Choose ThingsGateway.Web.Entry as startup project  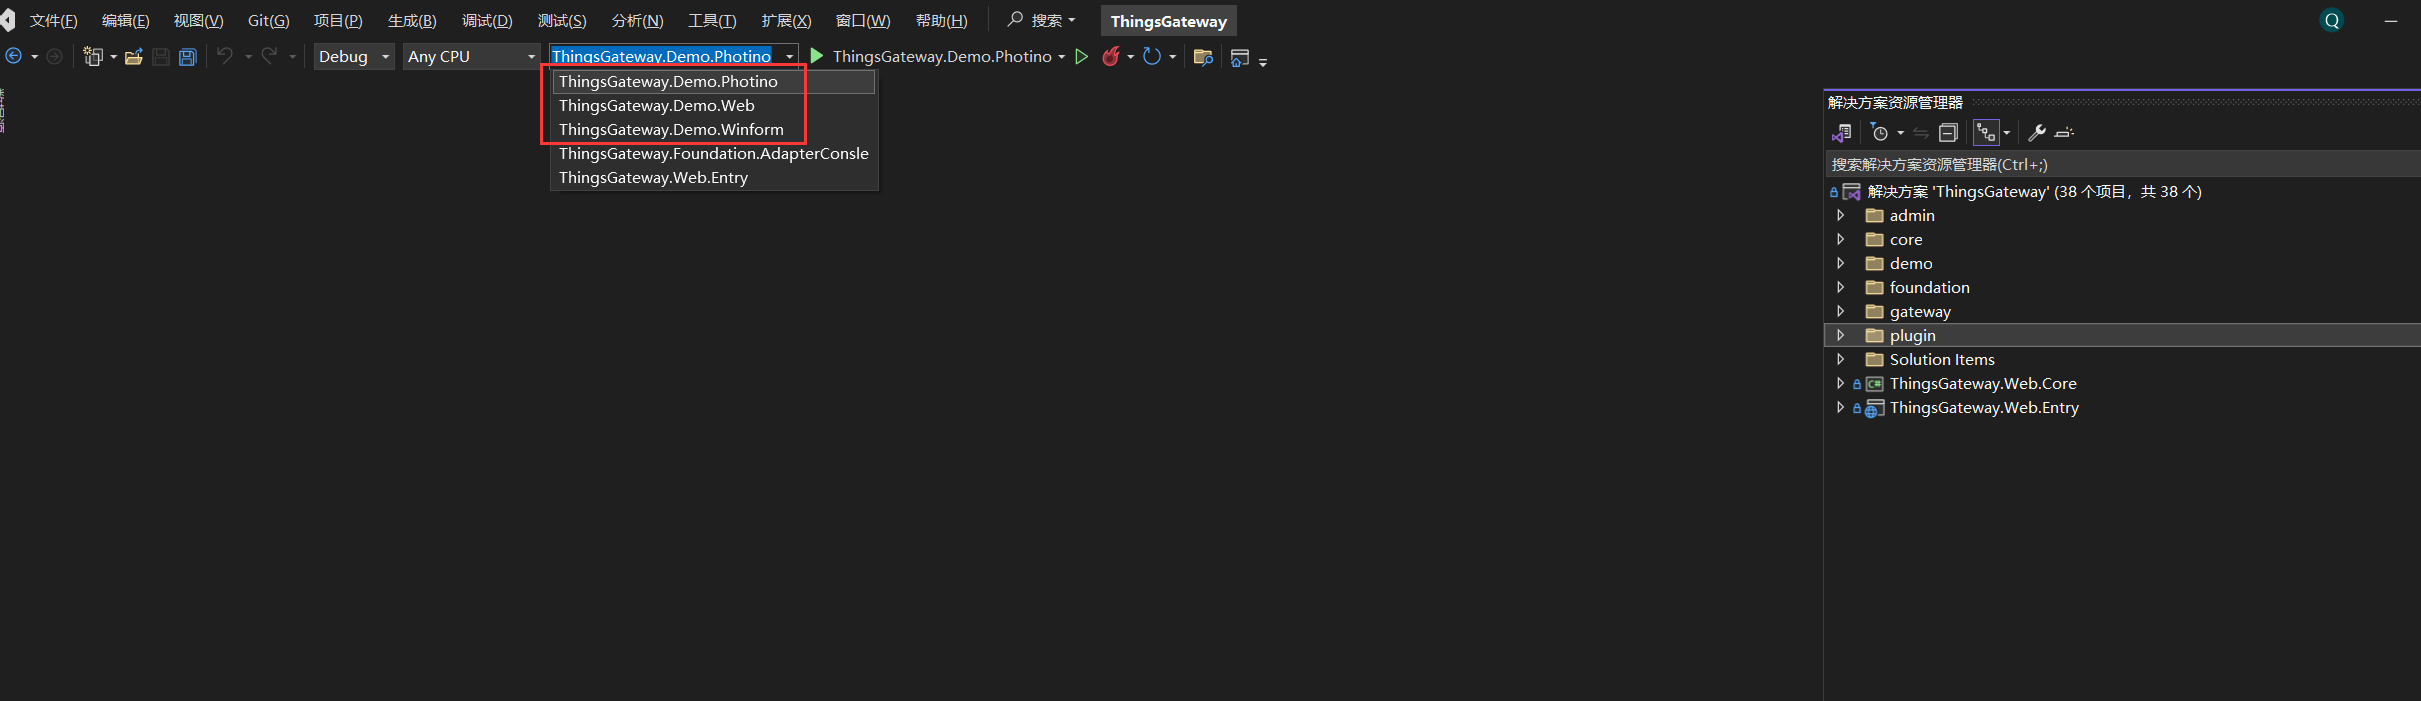(x=653, y=177)
